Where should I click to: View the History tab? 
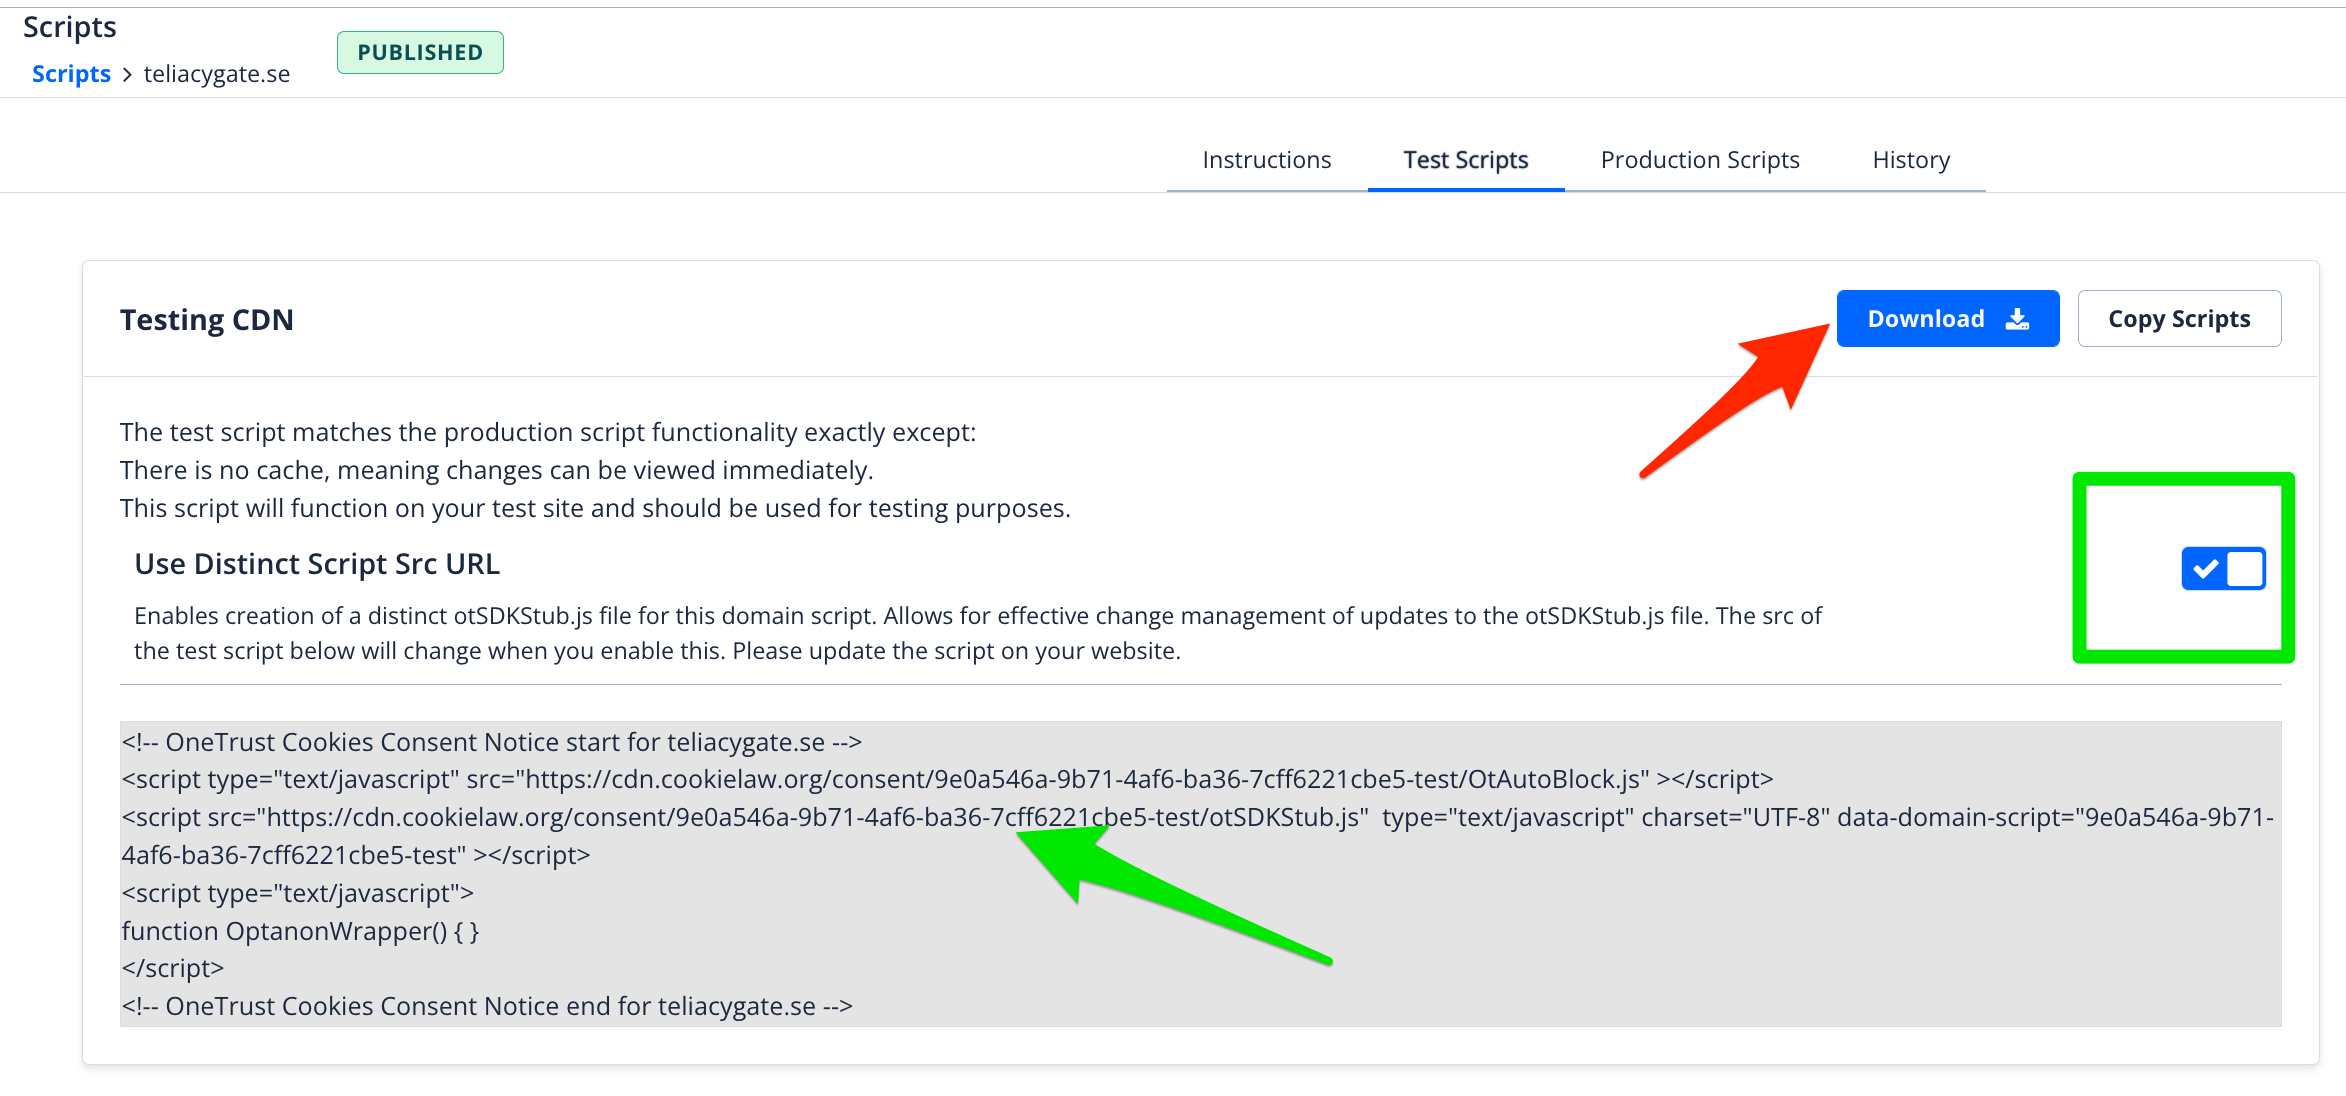click(x=1910, y=160)
